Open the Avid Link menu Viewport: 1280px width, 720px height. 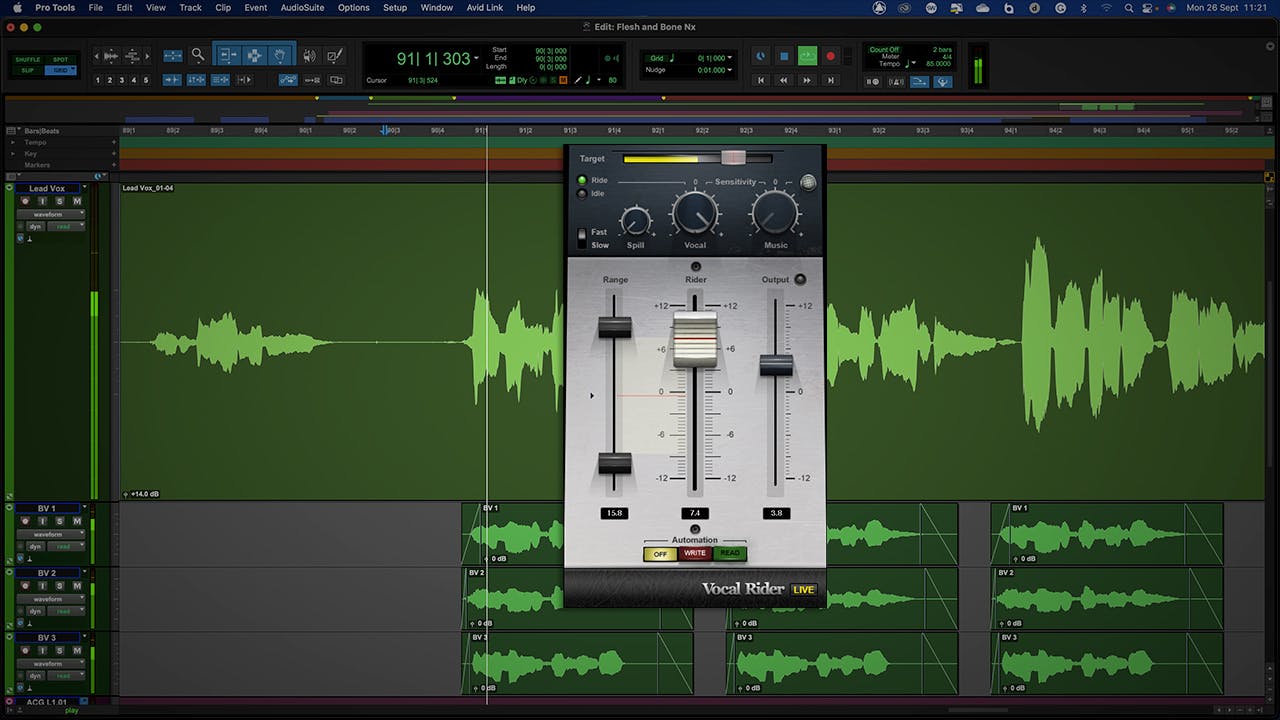485,7
